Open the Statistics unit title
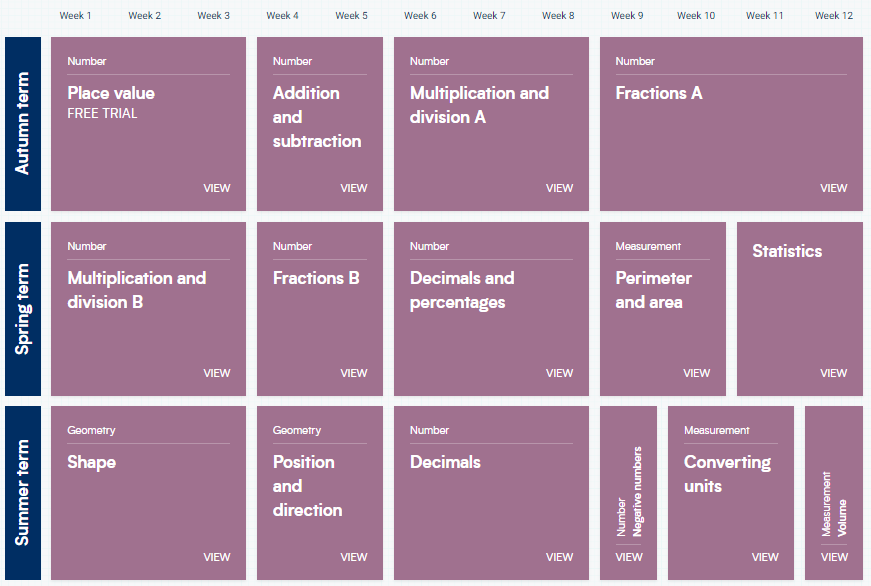The width and height of the screenshot is (871, 586). [x=787, y=251]
